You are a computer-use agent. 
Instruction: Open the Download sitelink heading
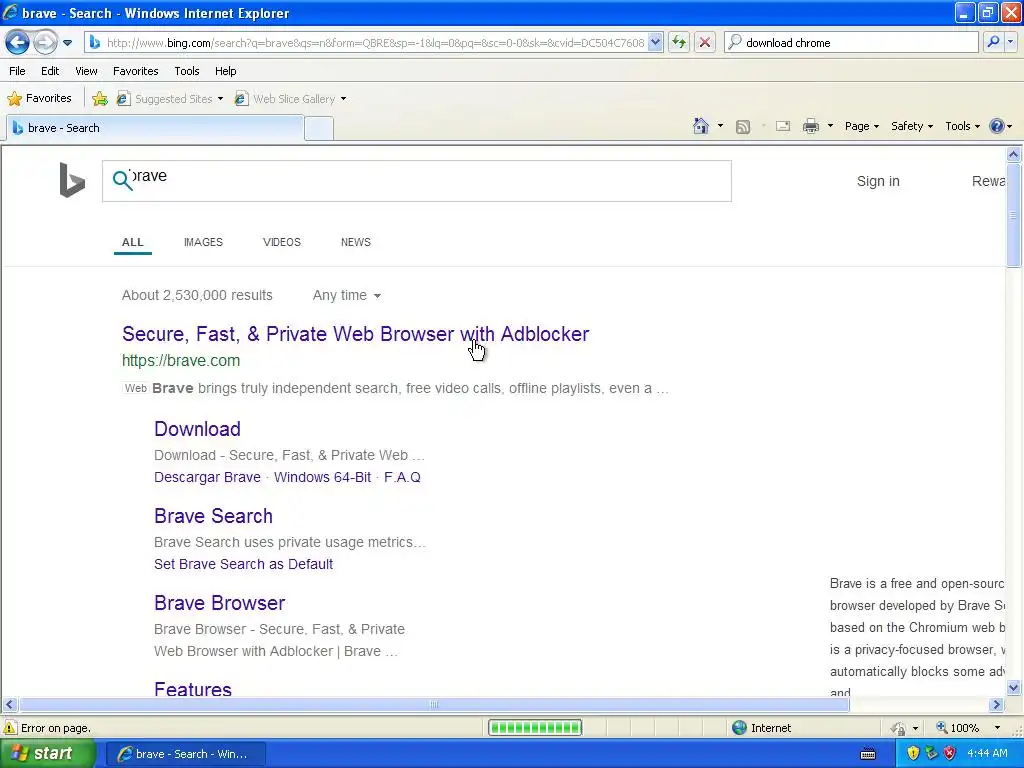197,429
